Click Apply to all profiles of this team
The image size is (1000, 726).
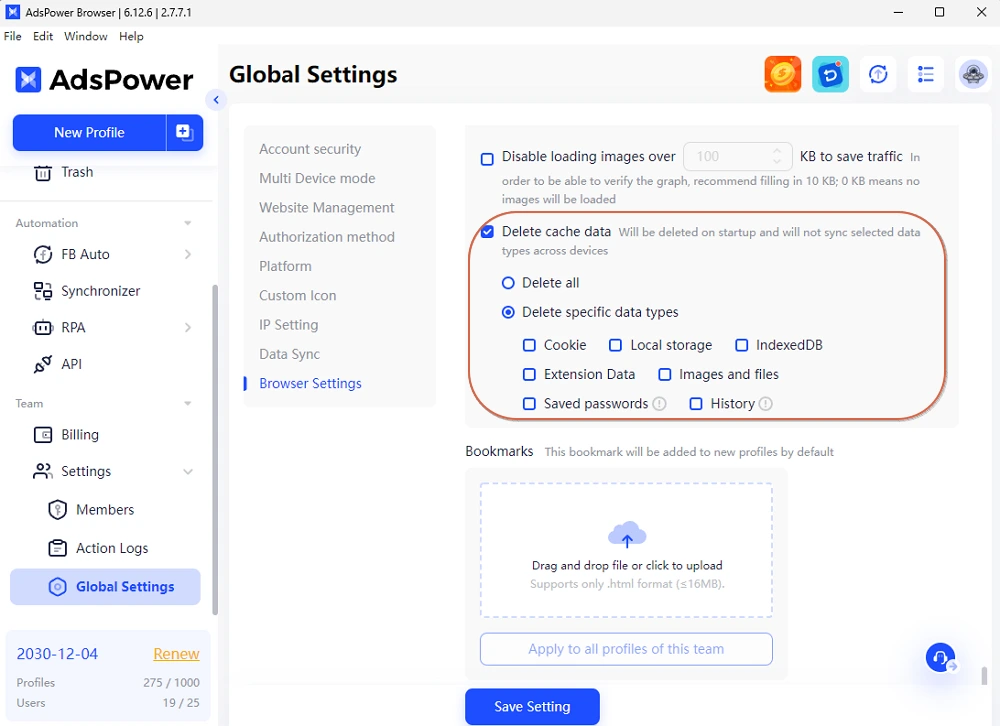click(x=626, y=649)
